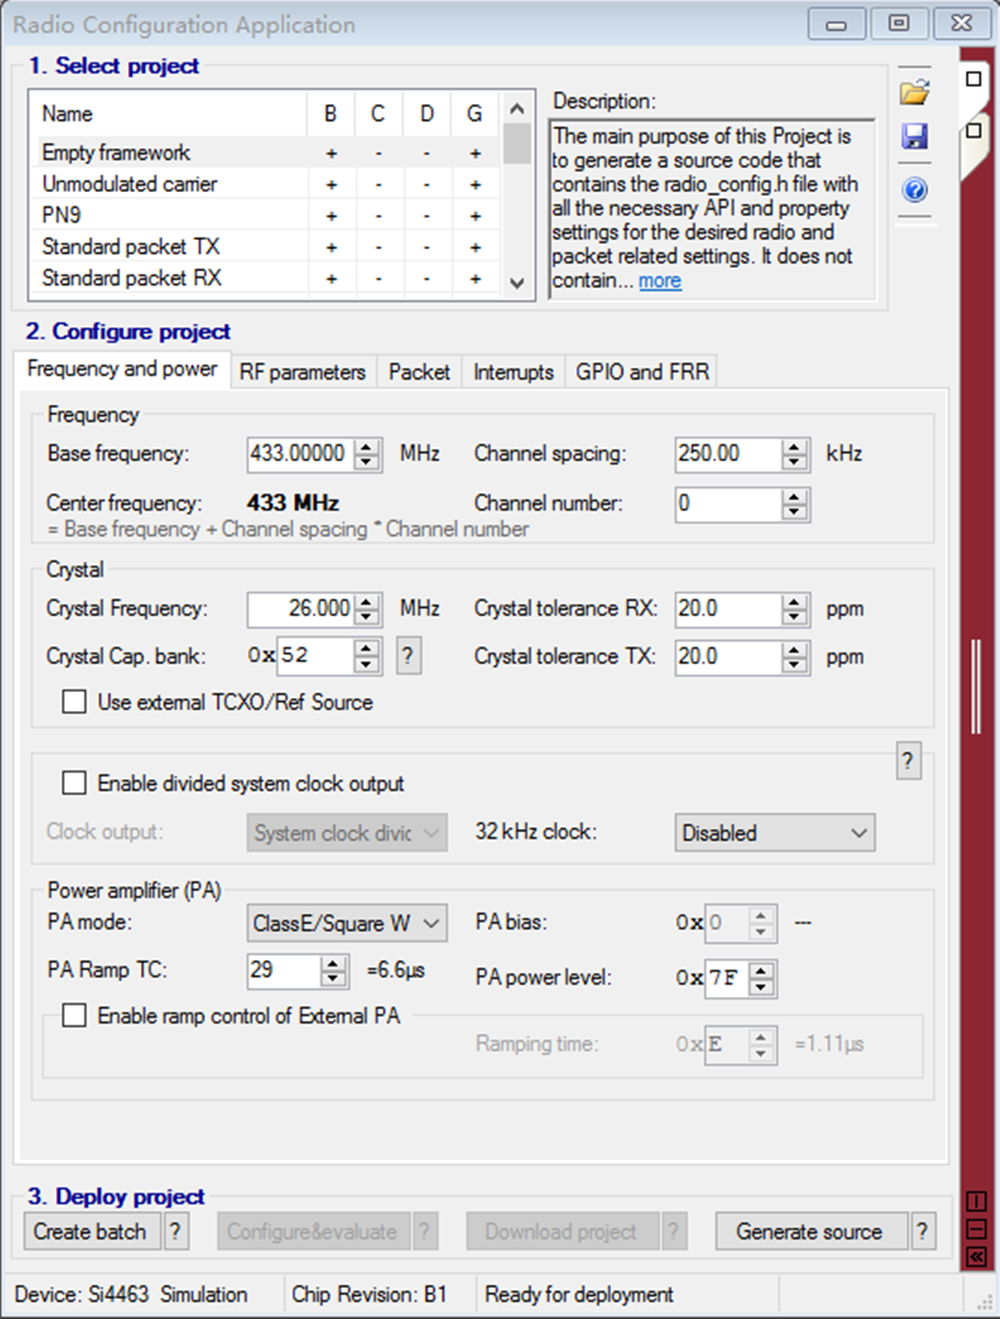Open help via the blue question mark icon
This screenshot has width=1000, height=1319.
(x=914, y=189)
